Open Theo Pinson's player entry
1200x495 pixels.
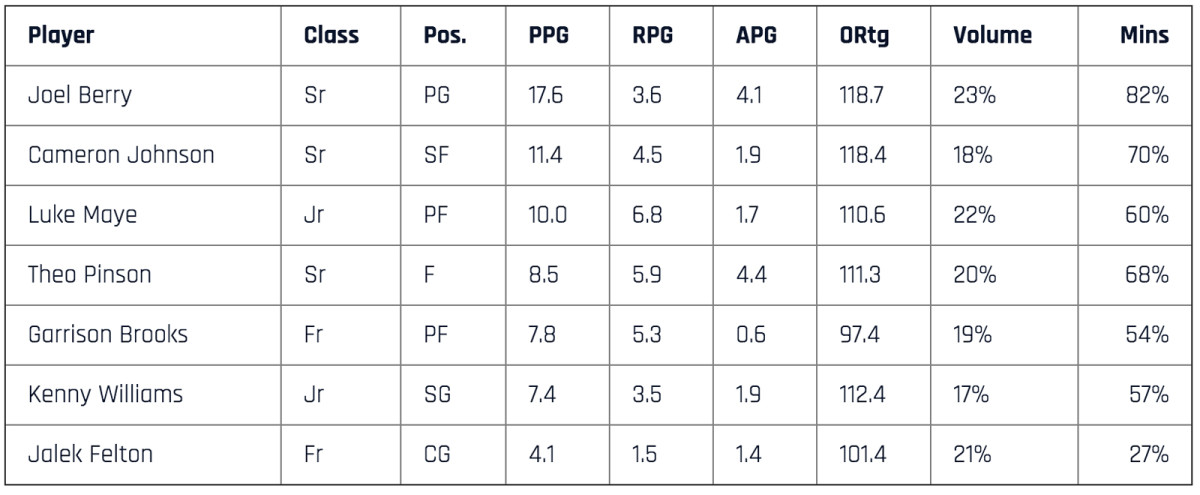[x=90, y=274]
